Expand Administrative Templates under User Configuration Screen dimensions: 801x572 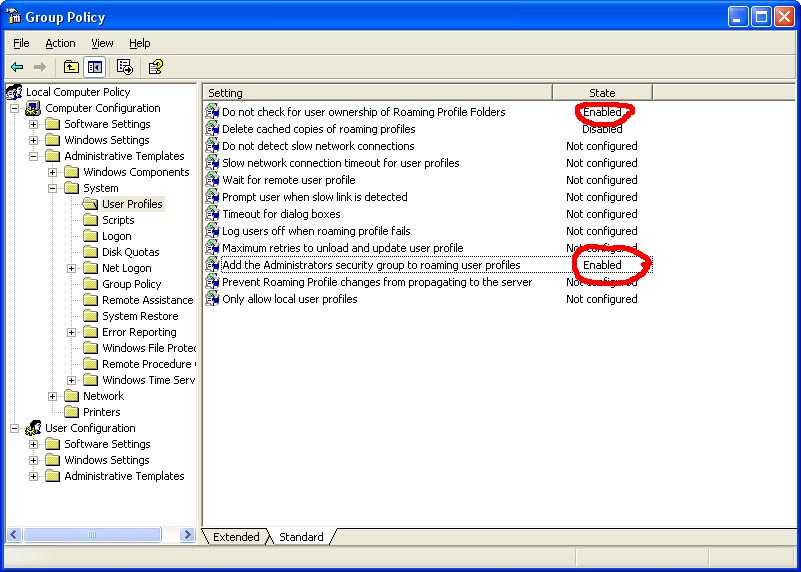coord(33,476)
